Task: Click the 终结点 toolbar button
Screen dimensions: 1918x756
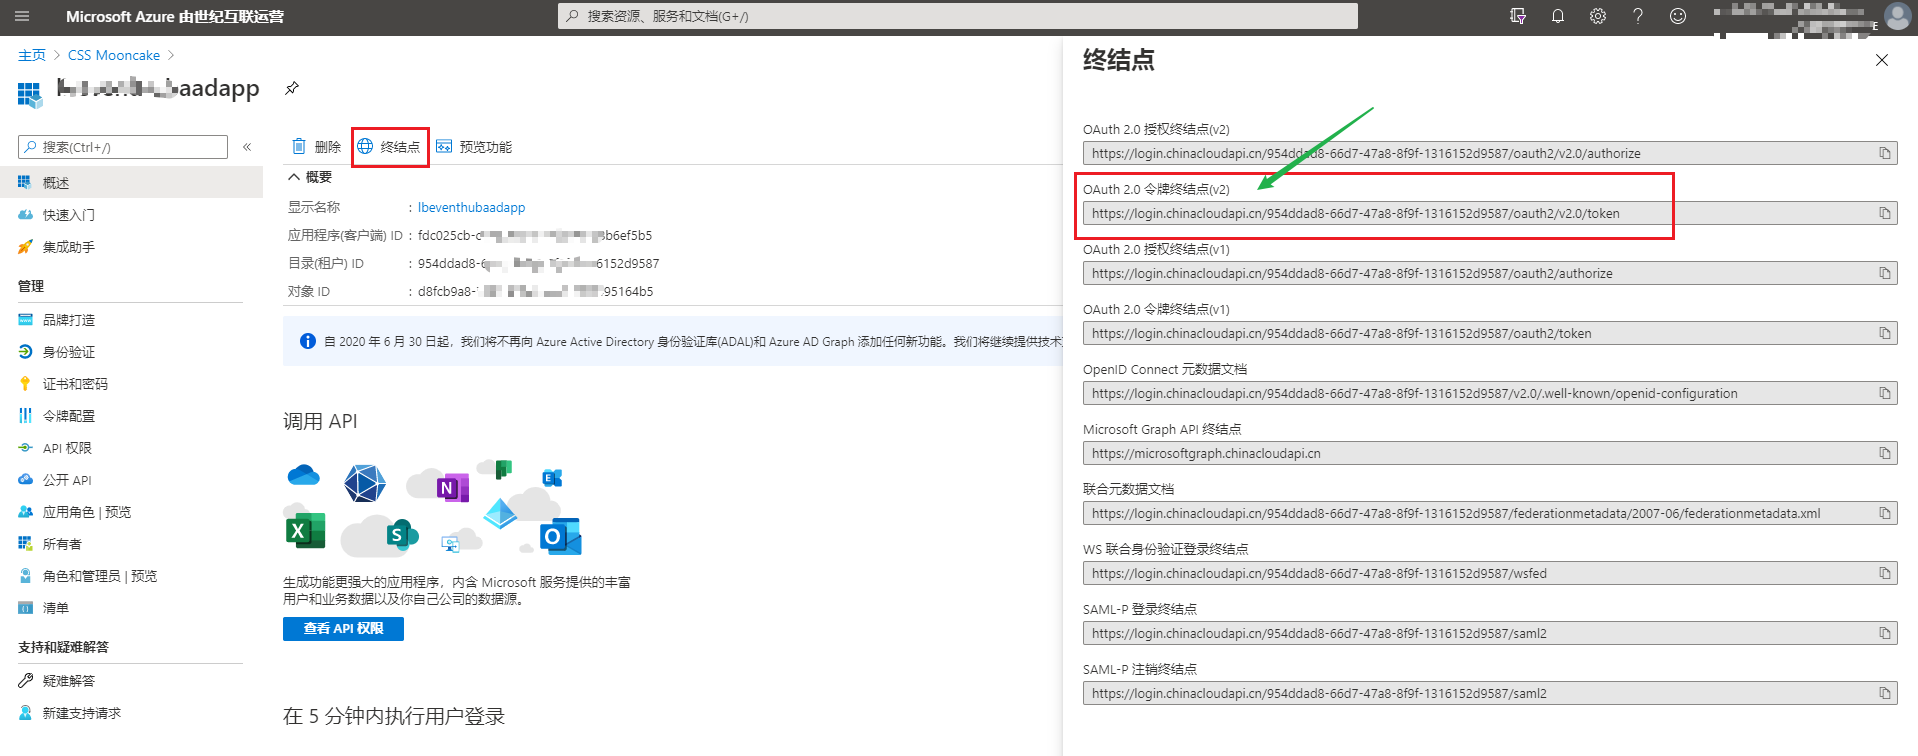Action: (390, 147)
